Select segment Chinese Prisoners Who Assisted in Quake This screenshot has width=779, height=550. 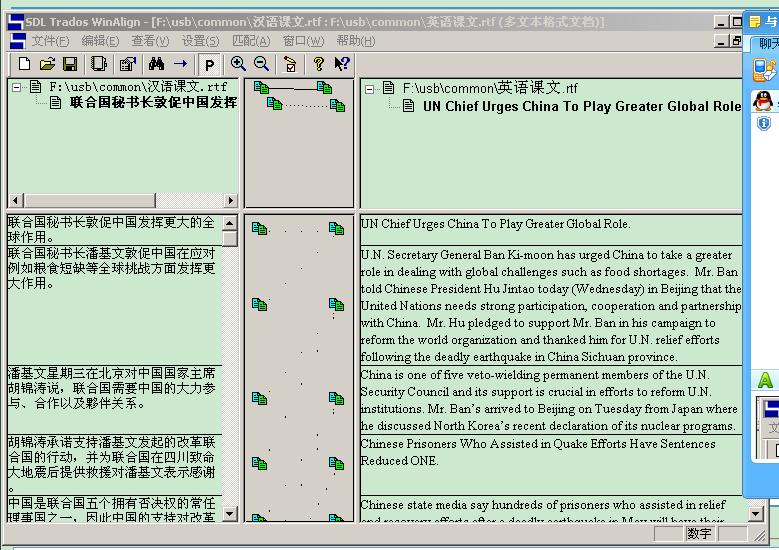551,465
